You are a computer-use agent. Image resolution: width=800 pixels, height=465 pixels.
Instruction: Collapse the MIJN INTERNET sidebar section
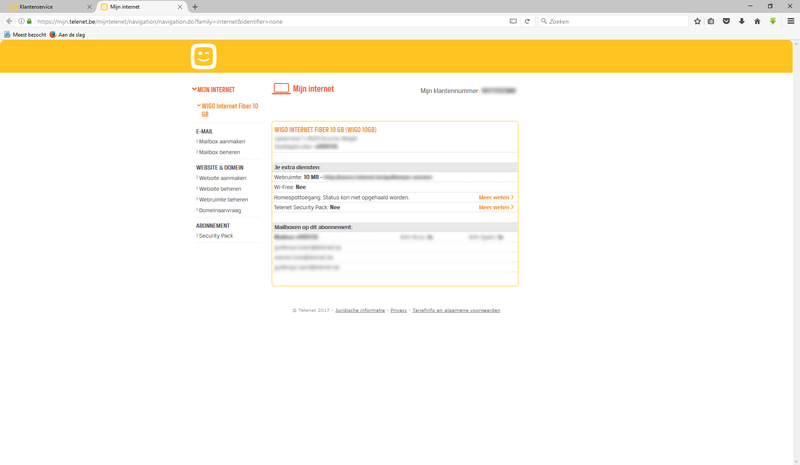213,90
